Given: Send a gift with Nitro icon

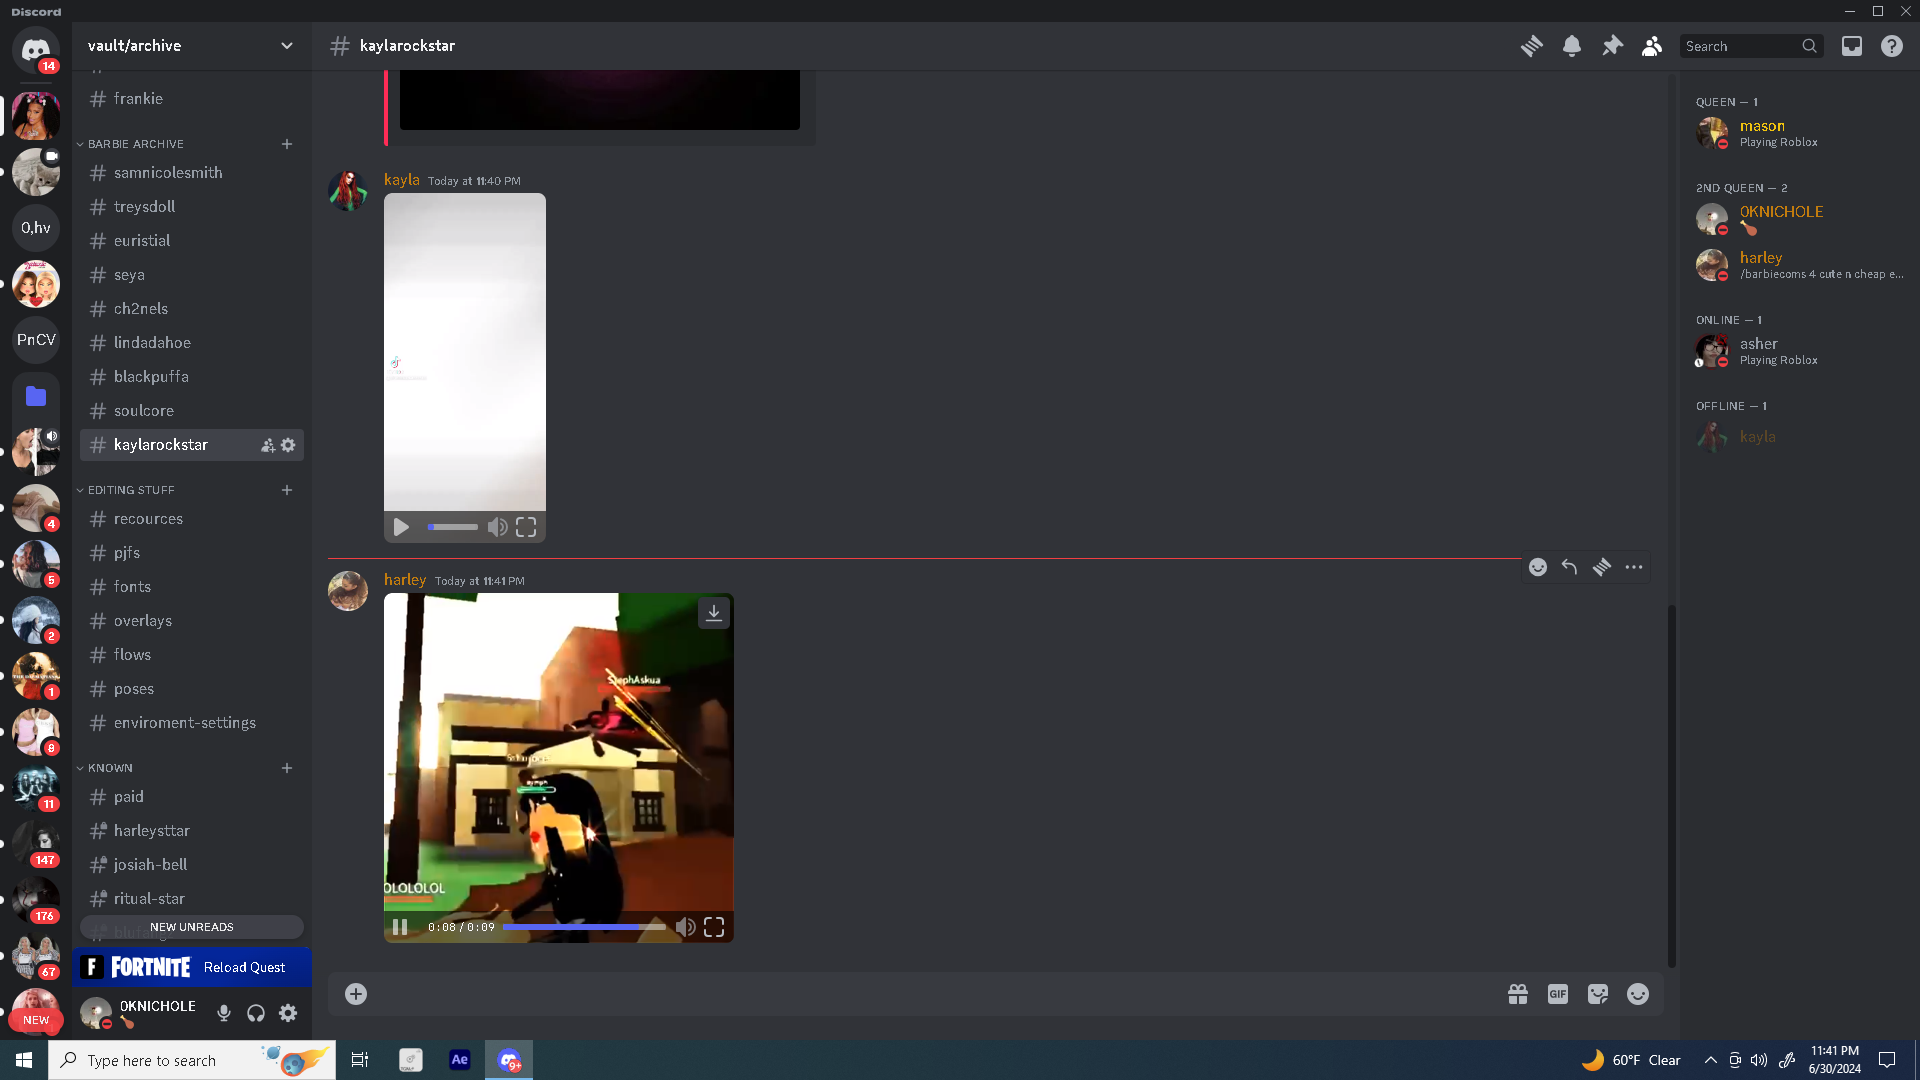Looking at the screenshot, I should click(1518, 994).
